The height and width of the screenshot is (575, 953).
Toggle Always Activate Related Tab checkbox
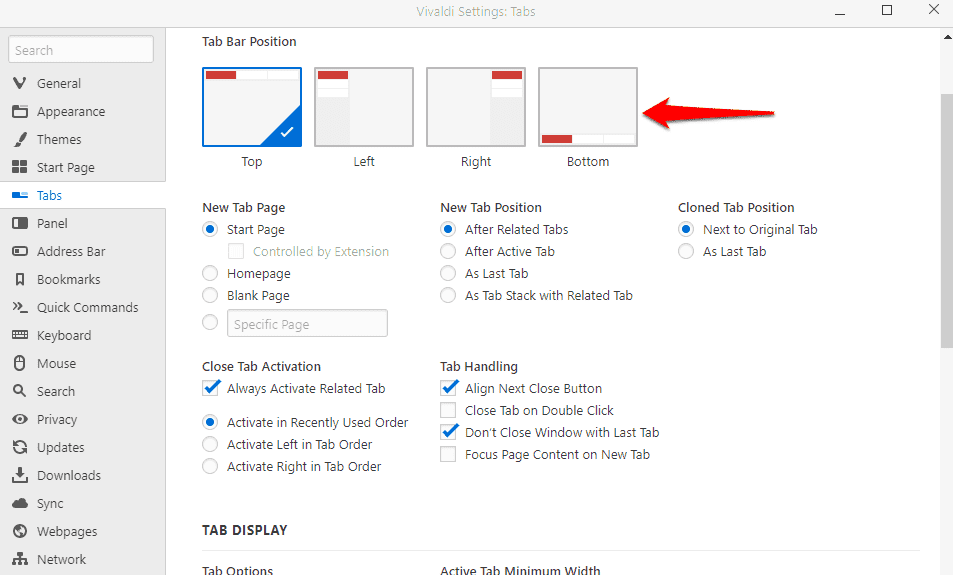211,388
